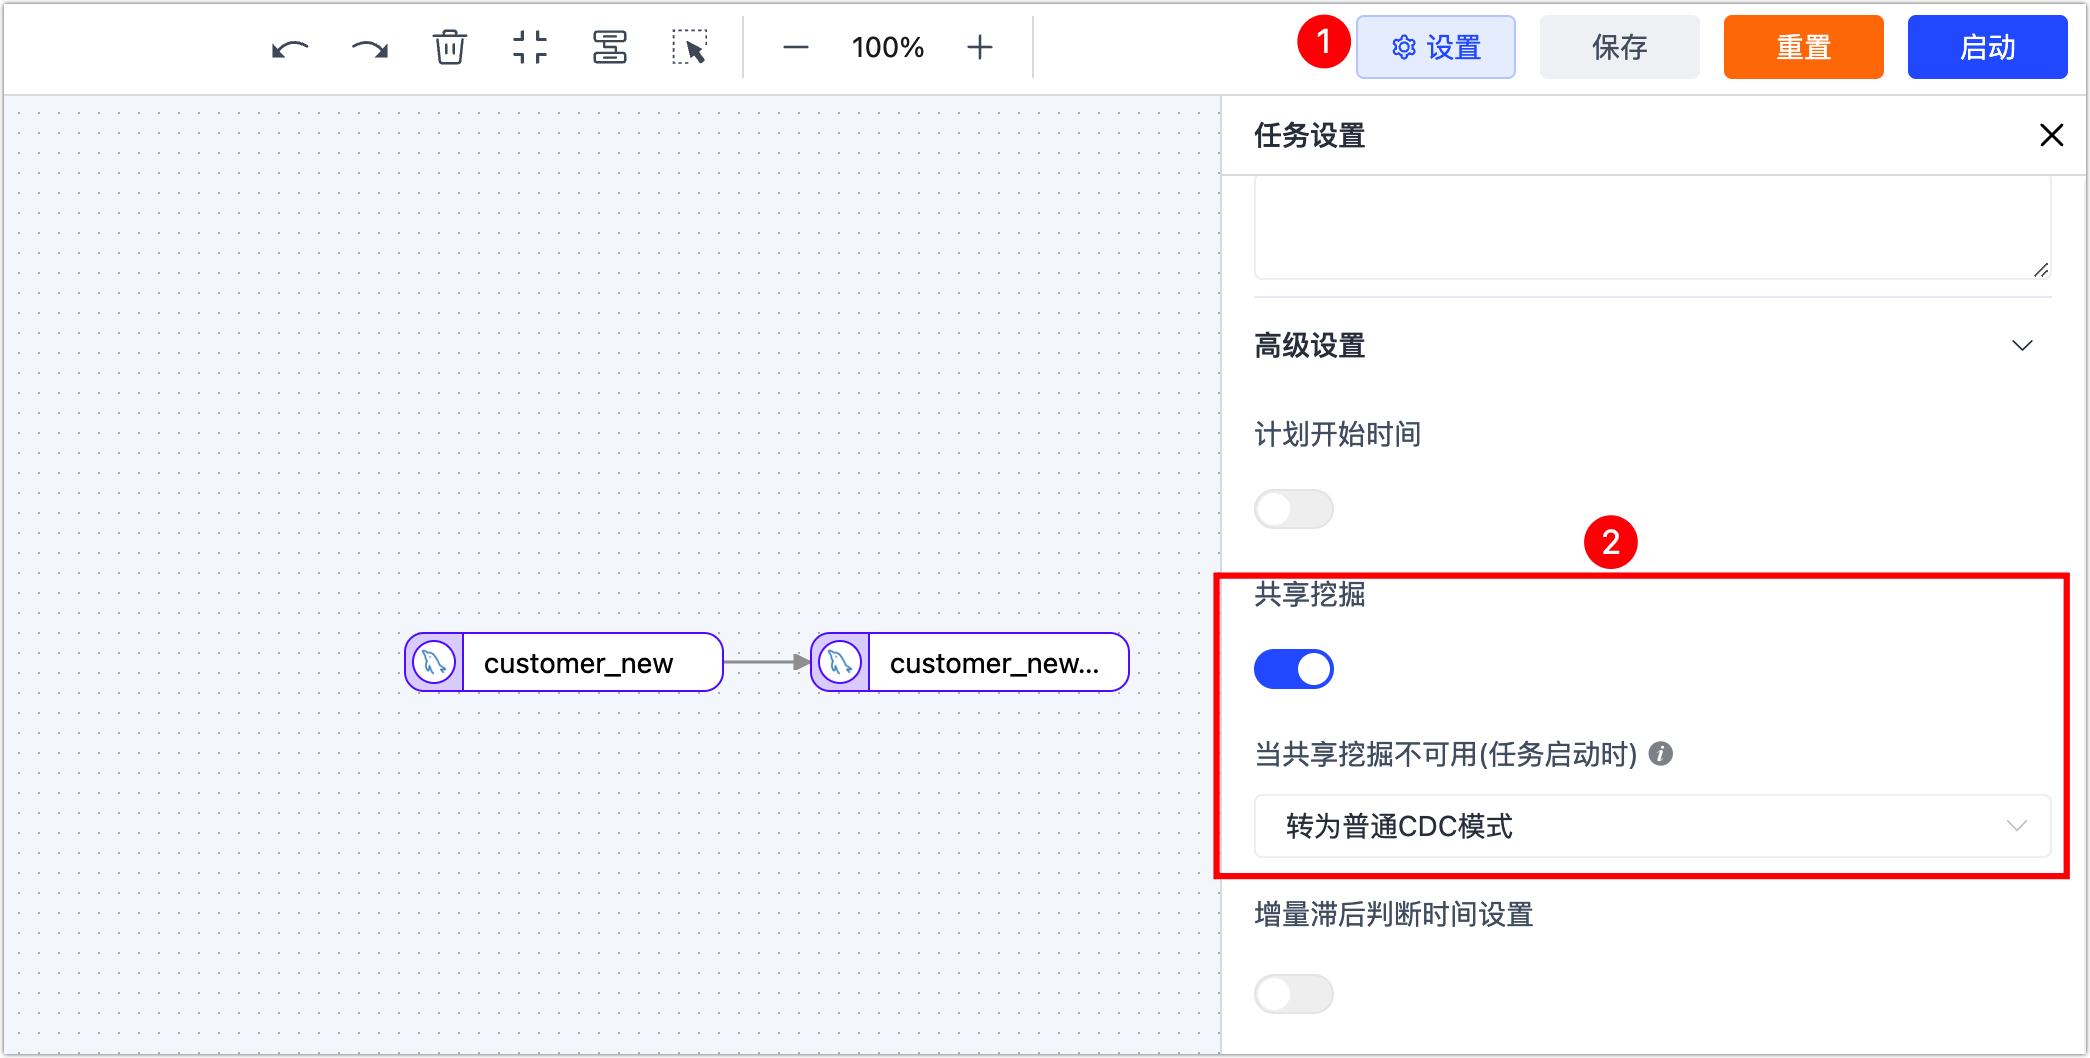Zoom in with the plus icon

(x=980, y=47)
